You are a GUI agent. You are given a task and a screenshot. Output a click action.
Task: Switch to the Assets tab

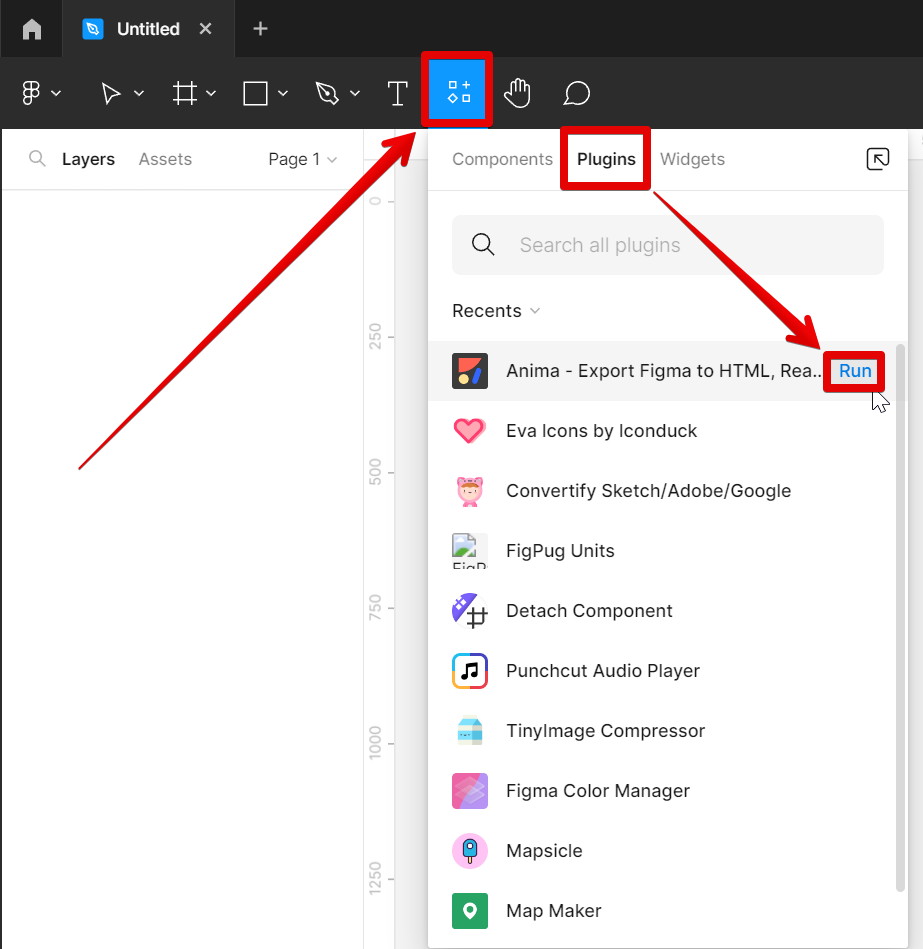pos(164,158)
